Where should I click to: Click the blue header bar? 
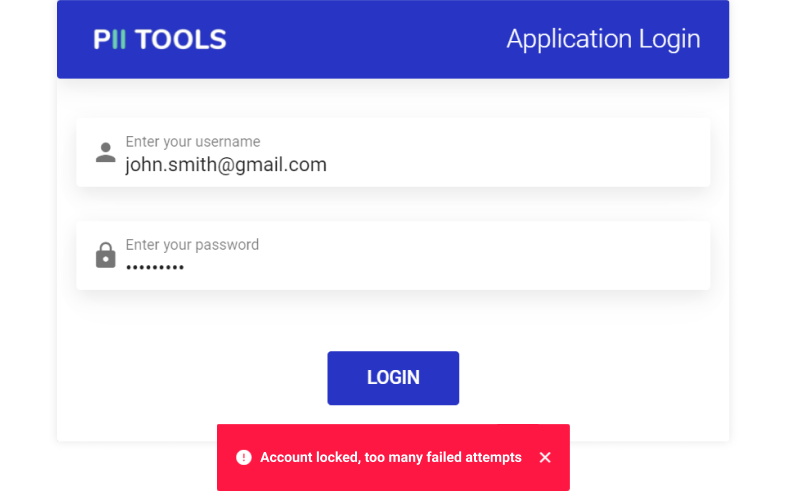[x=393, y=39]
